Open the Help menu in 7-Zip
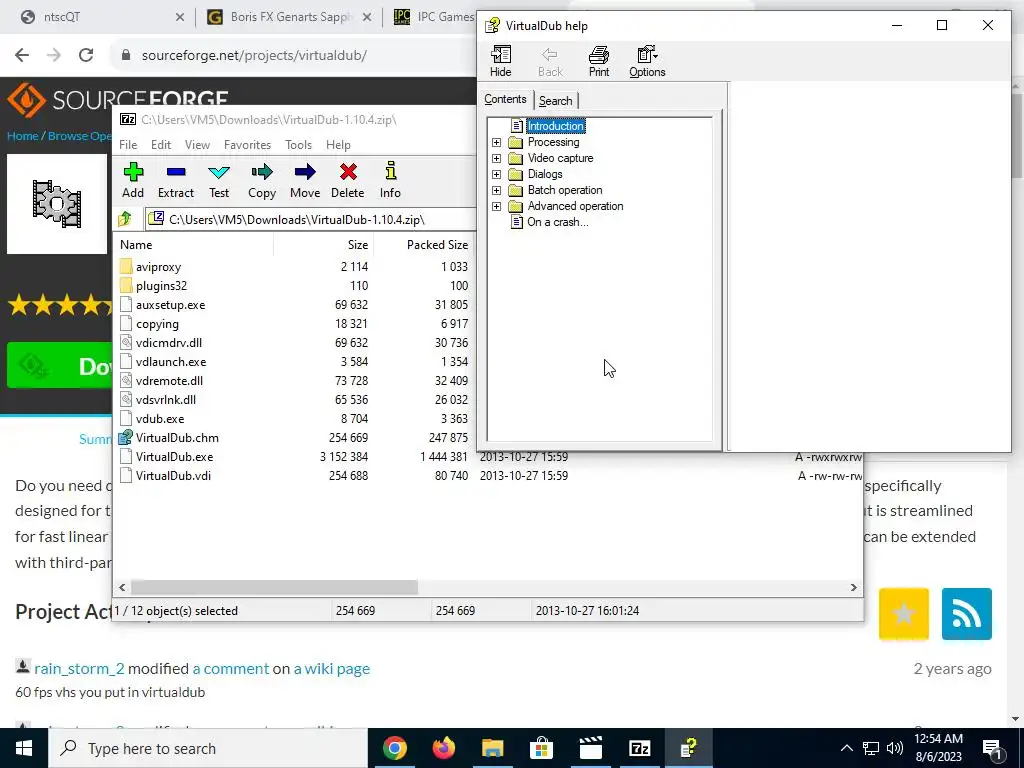The height and width of the screenshot is (768, 1024). tap(338, 144)
